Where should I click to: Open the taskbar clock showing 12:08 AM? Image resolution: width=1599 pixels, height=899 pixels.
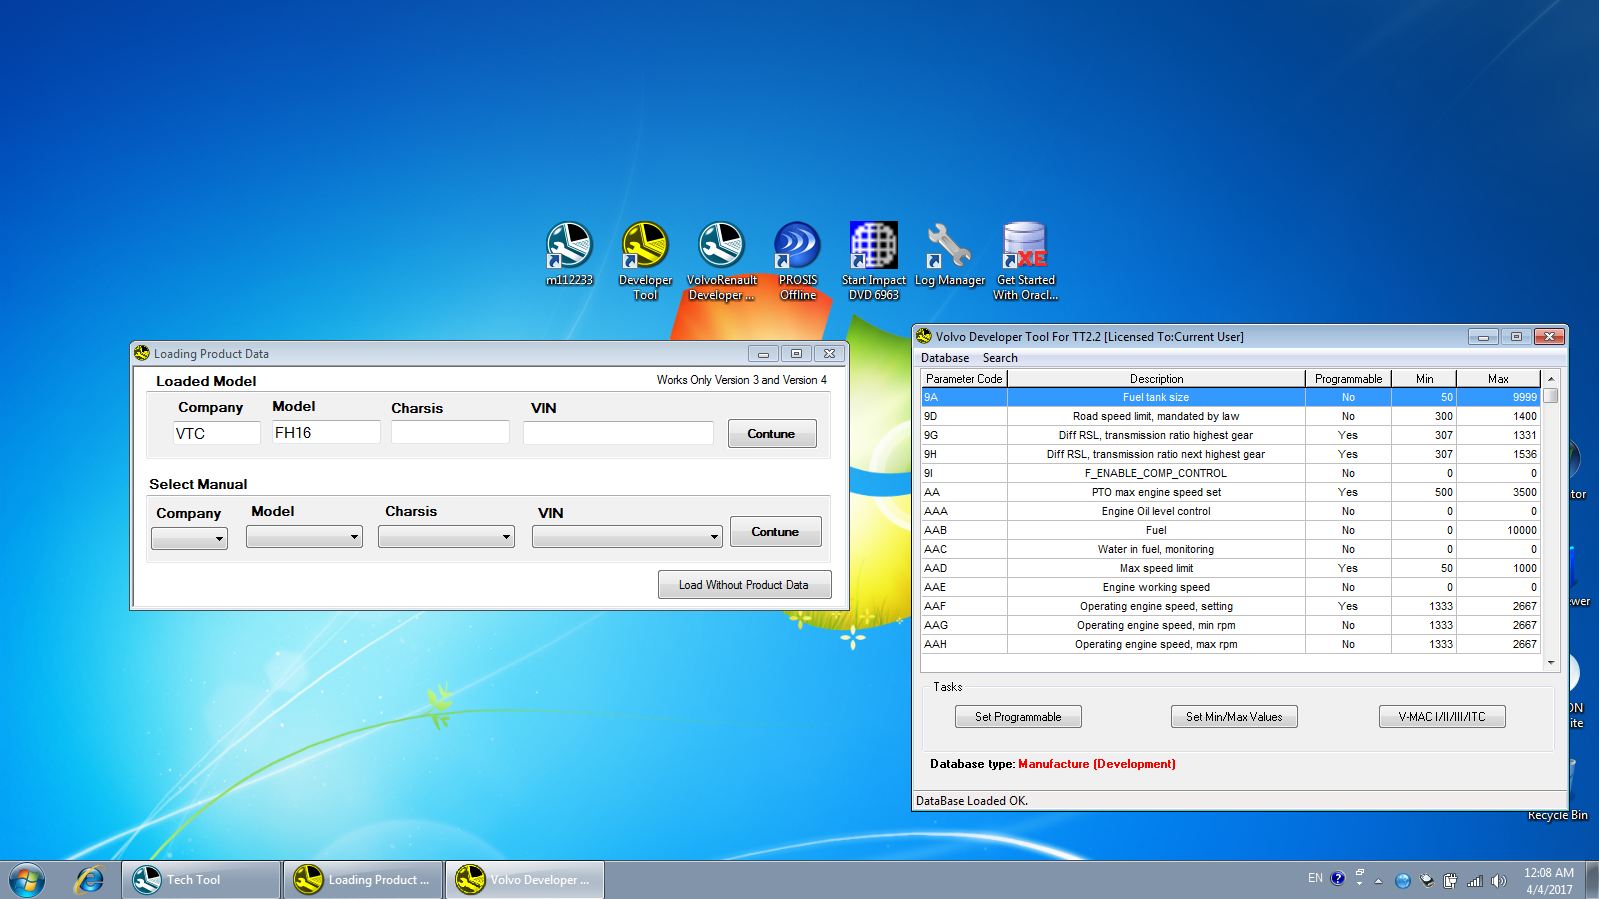[x=1548, y=881]
